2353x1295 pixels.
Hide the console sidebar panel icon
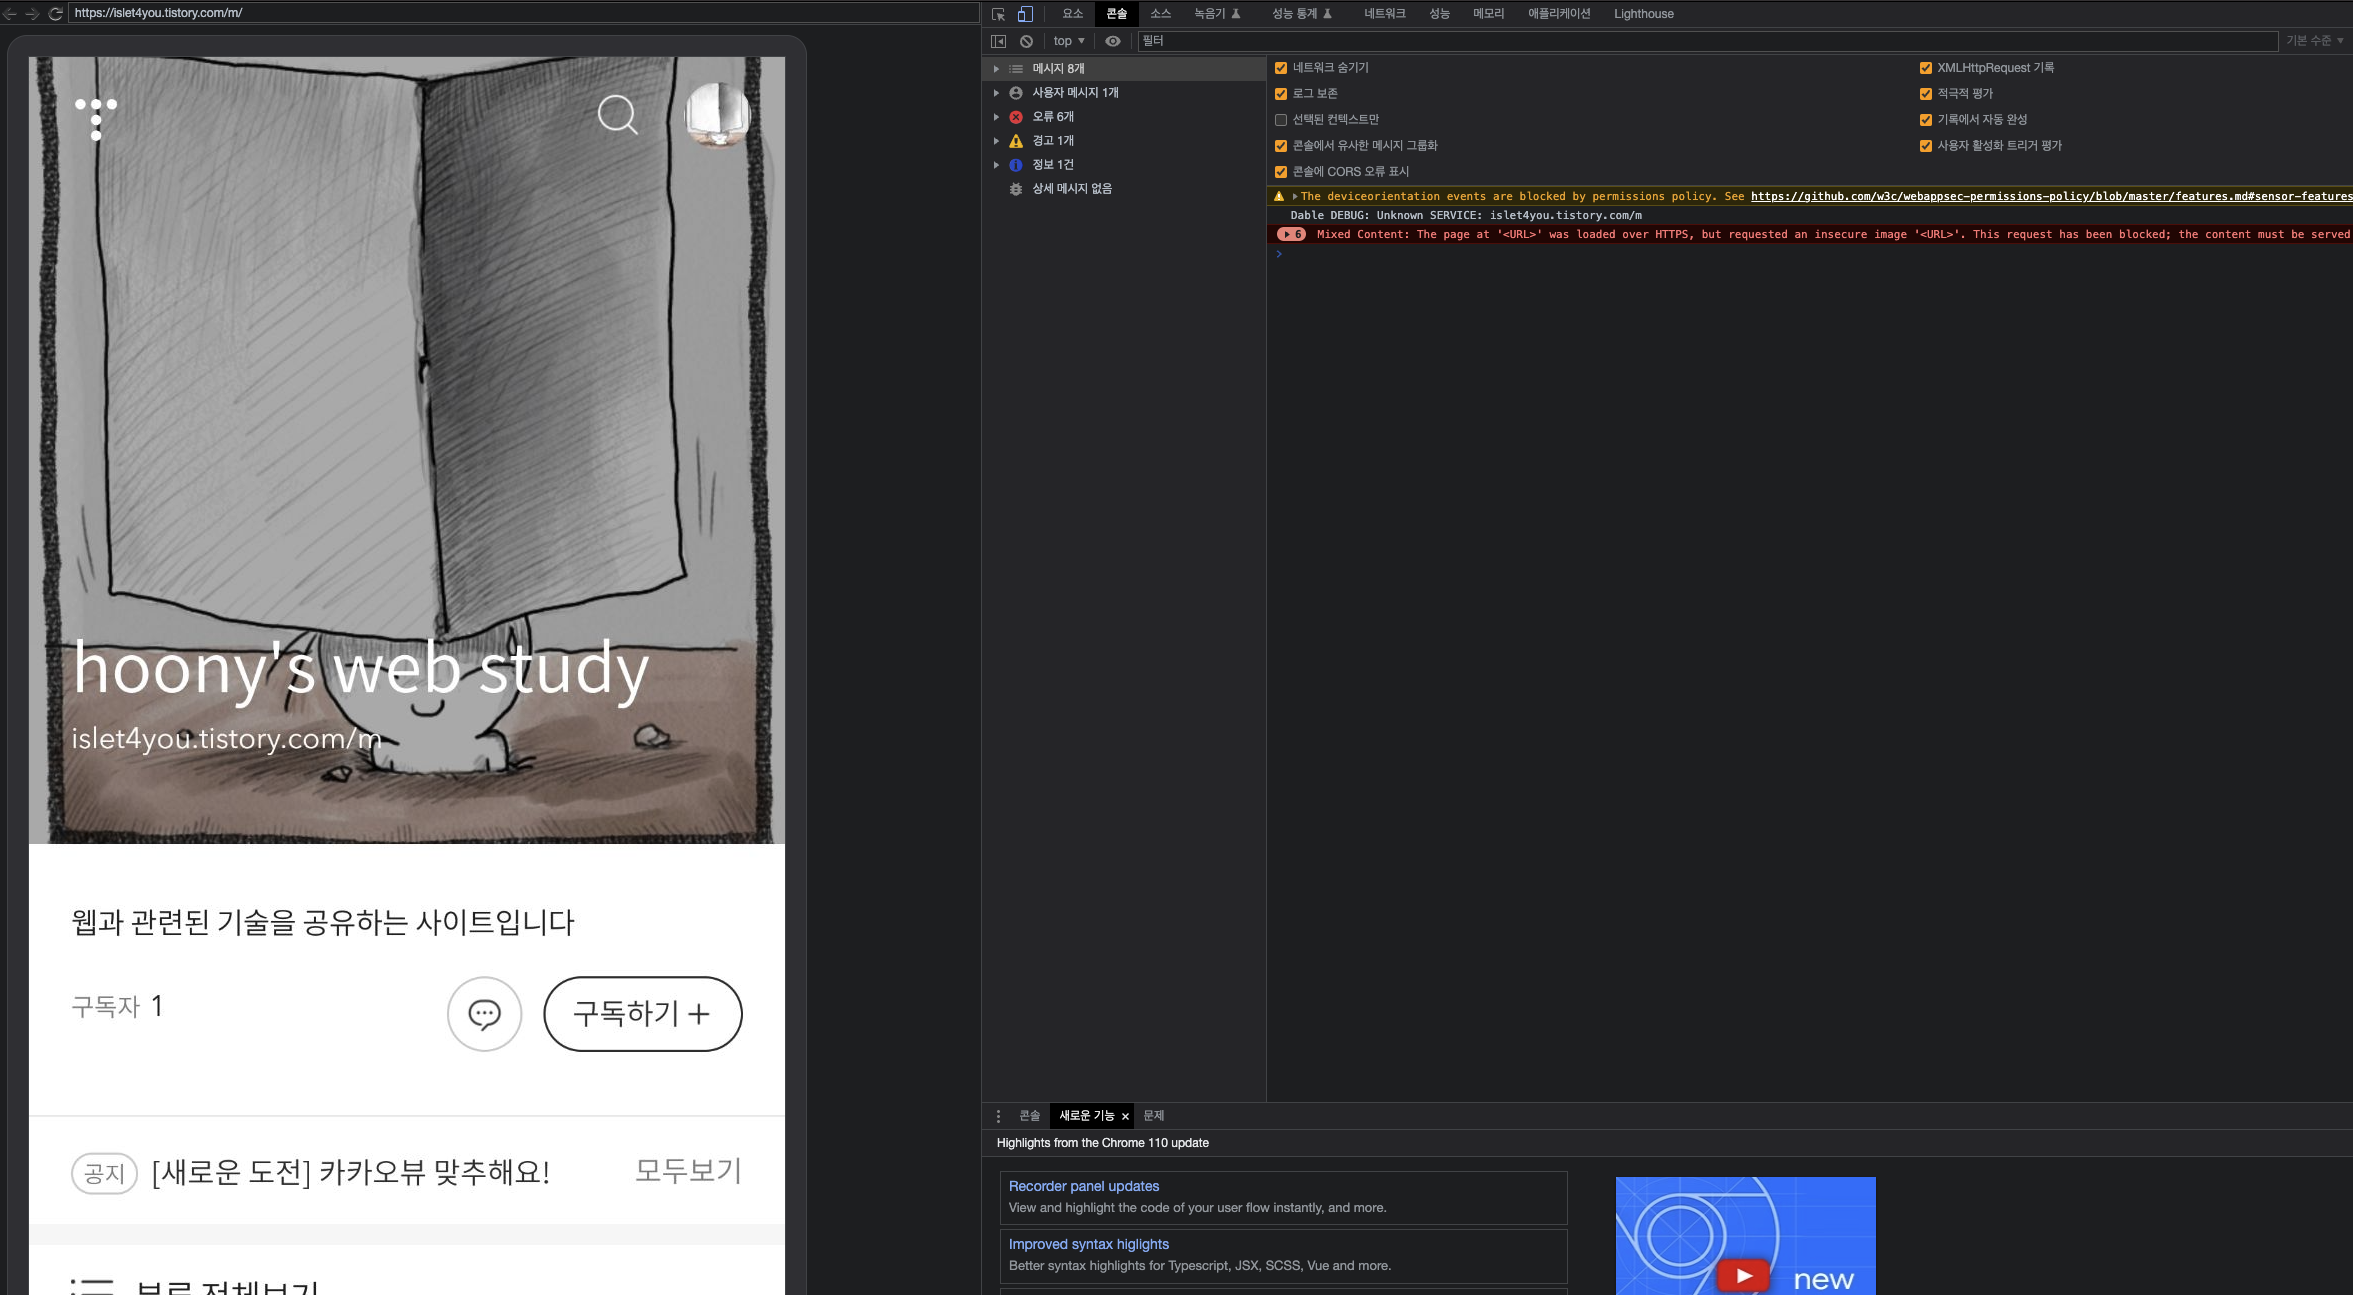click(x=998, y=41)
